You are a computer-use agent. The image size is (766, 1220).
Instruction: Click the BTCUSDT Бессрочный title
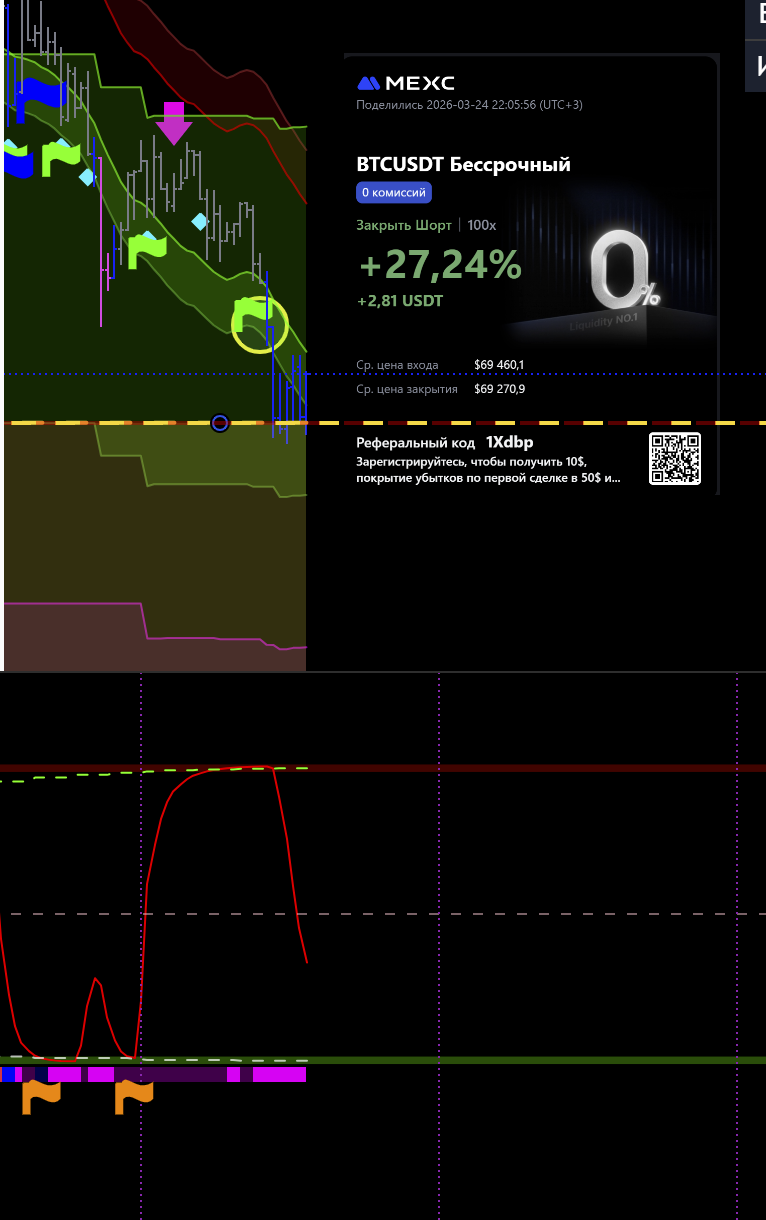[x=463, y=165]
